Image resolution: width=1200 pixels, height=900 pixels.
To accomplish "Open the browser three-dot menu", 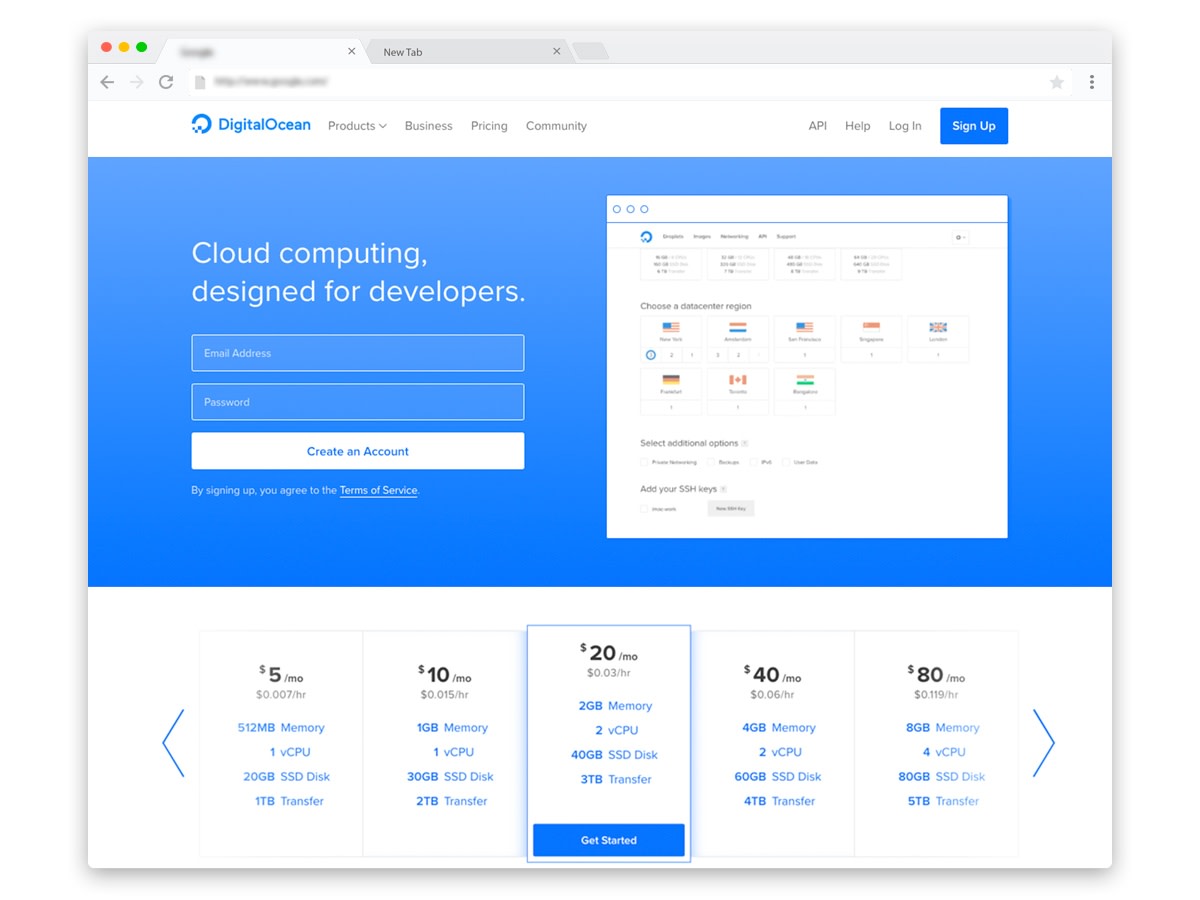I will tap(1091, 82).
